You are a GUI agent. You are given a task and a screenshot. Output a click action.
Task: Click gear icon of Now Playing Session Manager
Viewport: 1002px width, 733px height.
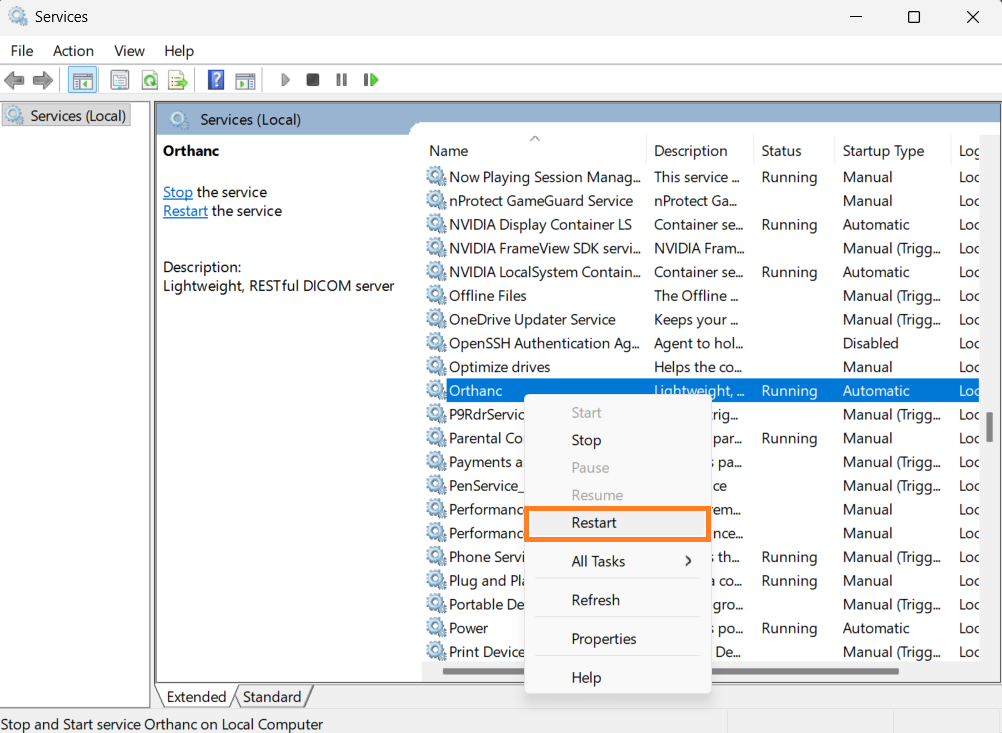pos(436,176)
